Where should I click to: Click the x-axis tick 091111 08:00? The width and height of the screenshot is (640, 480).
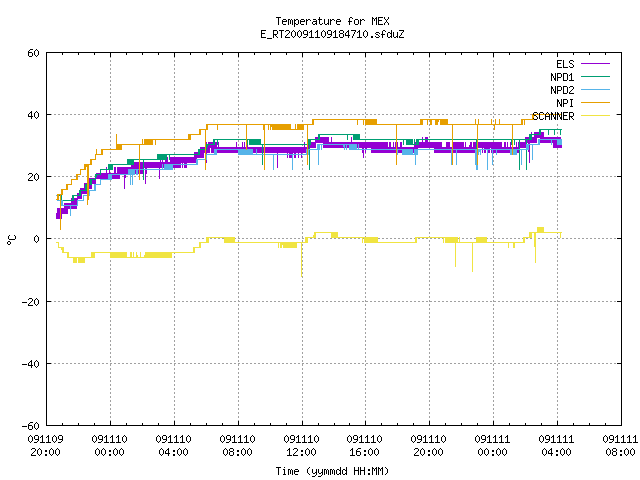[620, 446]
